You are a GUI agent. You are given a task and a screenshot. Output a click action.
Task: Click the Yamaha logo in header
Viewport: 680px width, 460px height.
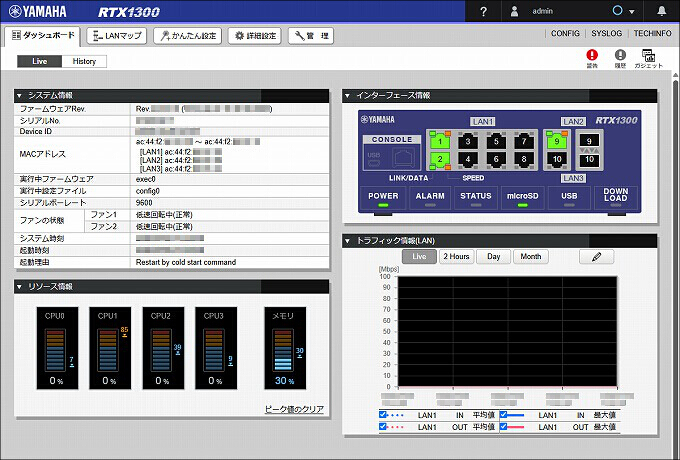click(x=38, y=12)
